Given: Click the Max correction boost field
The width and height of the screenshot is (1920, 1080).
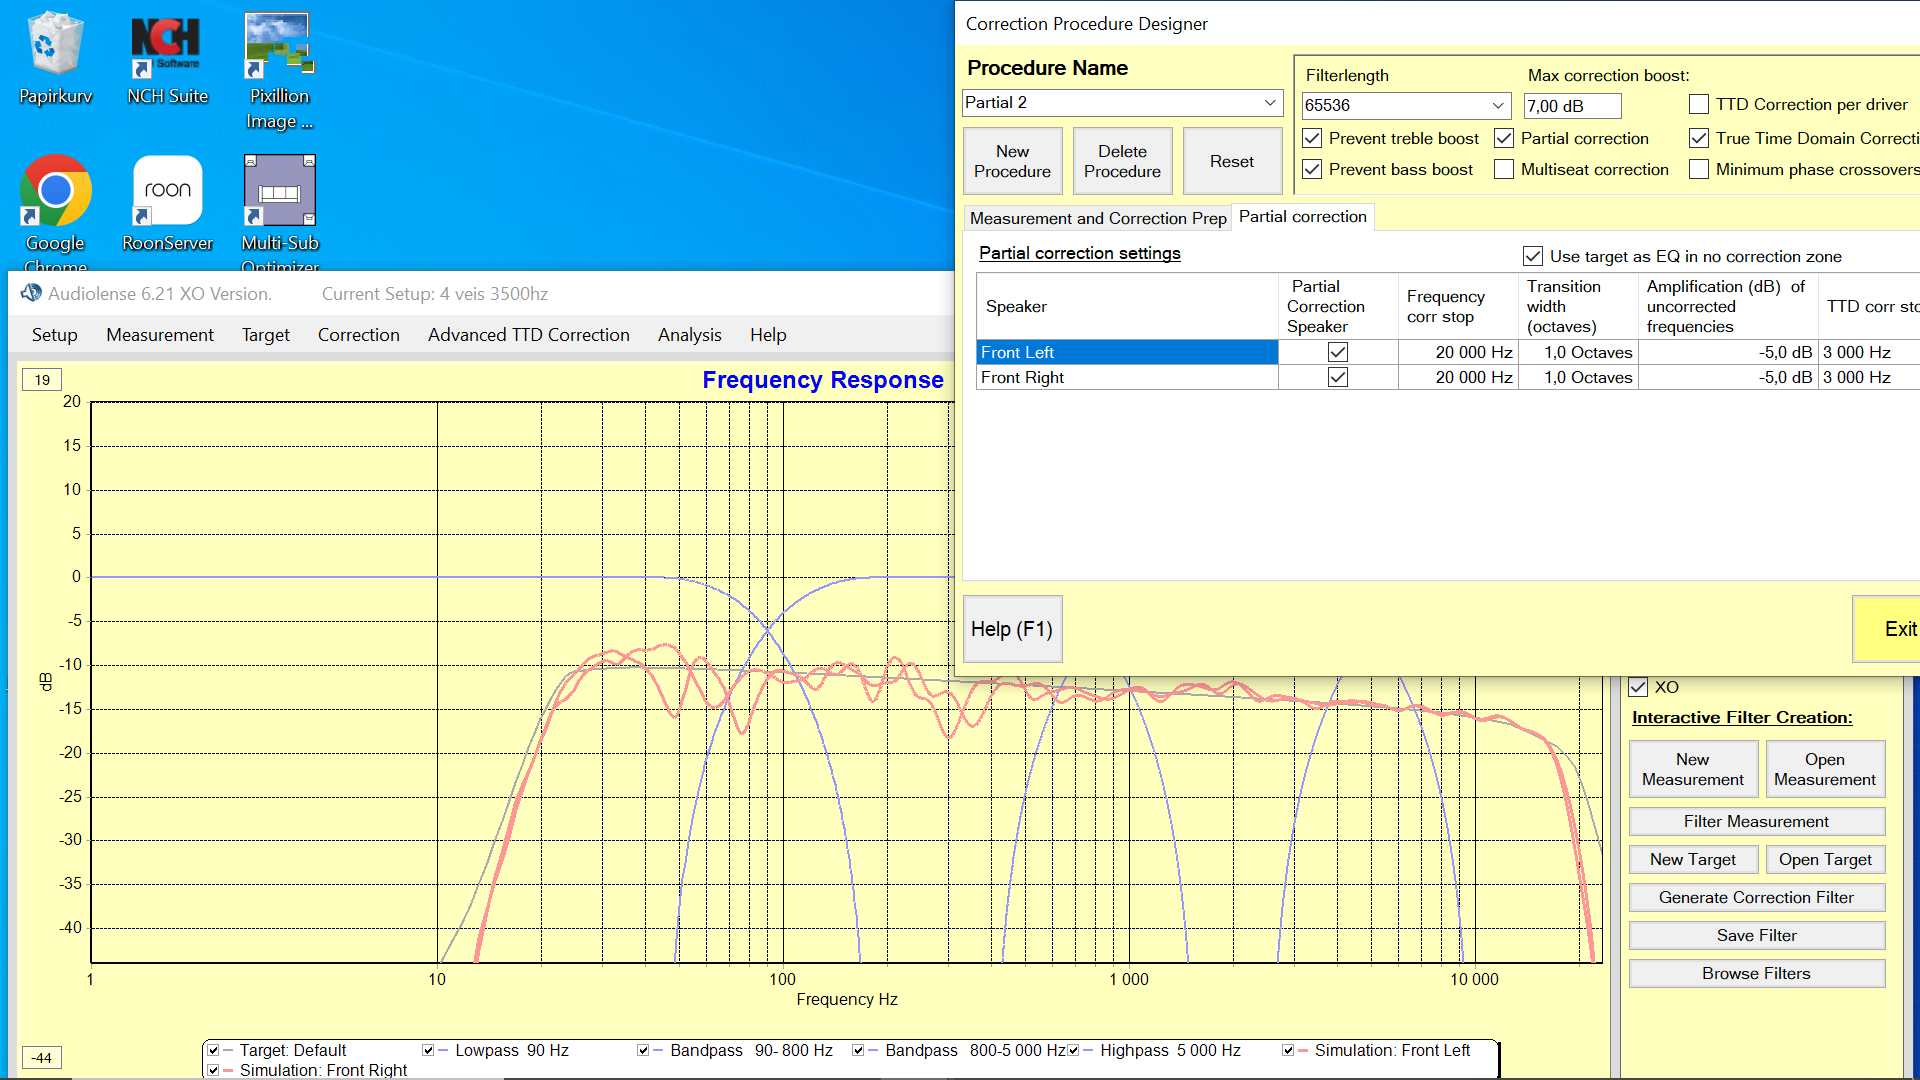Looking at the screenshot, I should [1571, 106].
